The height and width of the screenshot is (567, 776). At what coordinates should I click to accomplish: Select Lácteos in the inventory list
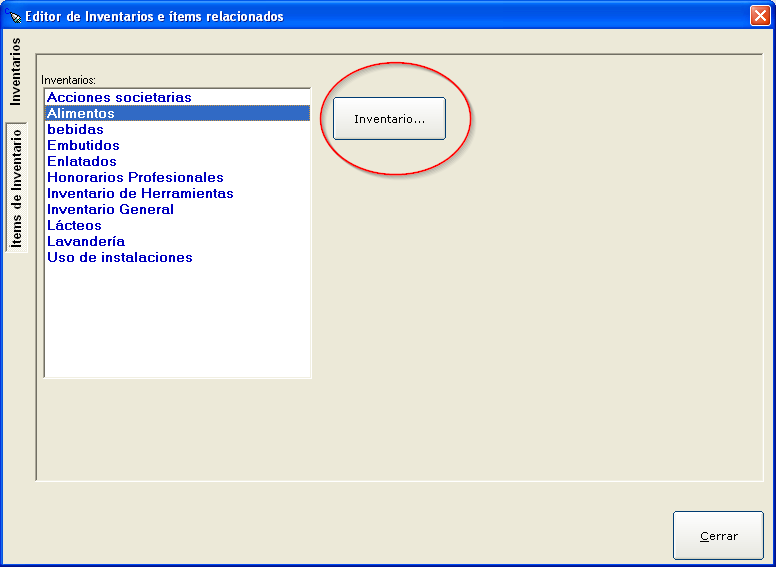tap(177, 225)
